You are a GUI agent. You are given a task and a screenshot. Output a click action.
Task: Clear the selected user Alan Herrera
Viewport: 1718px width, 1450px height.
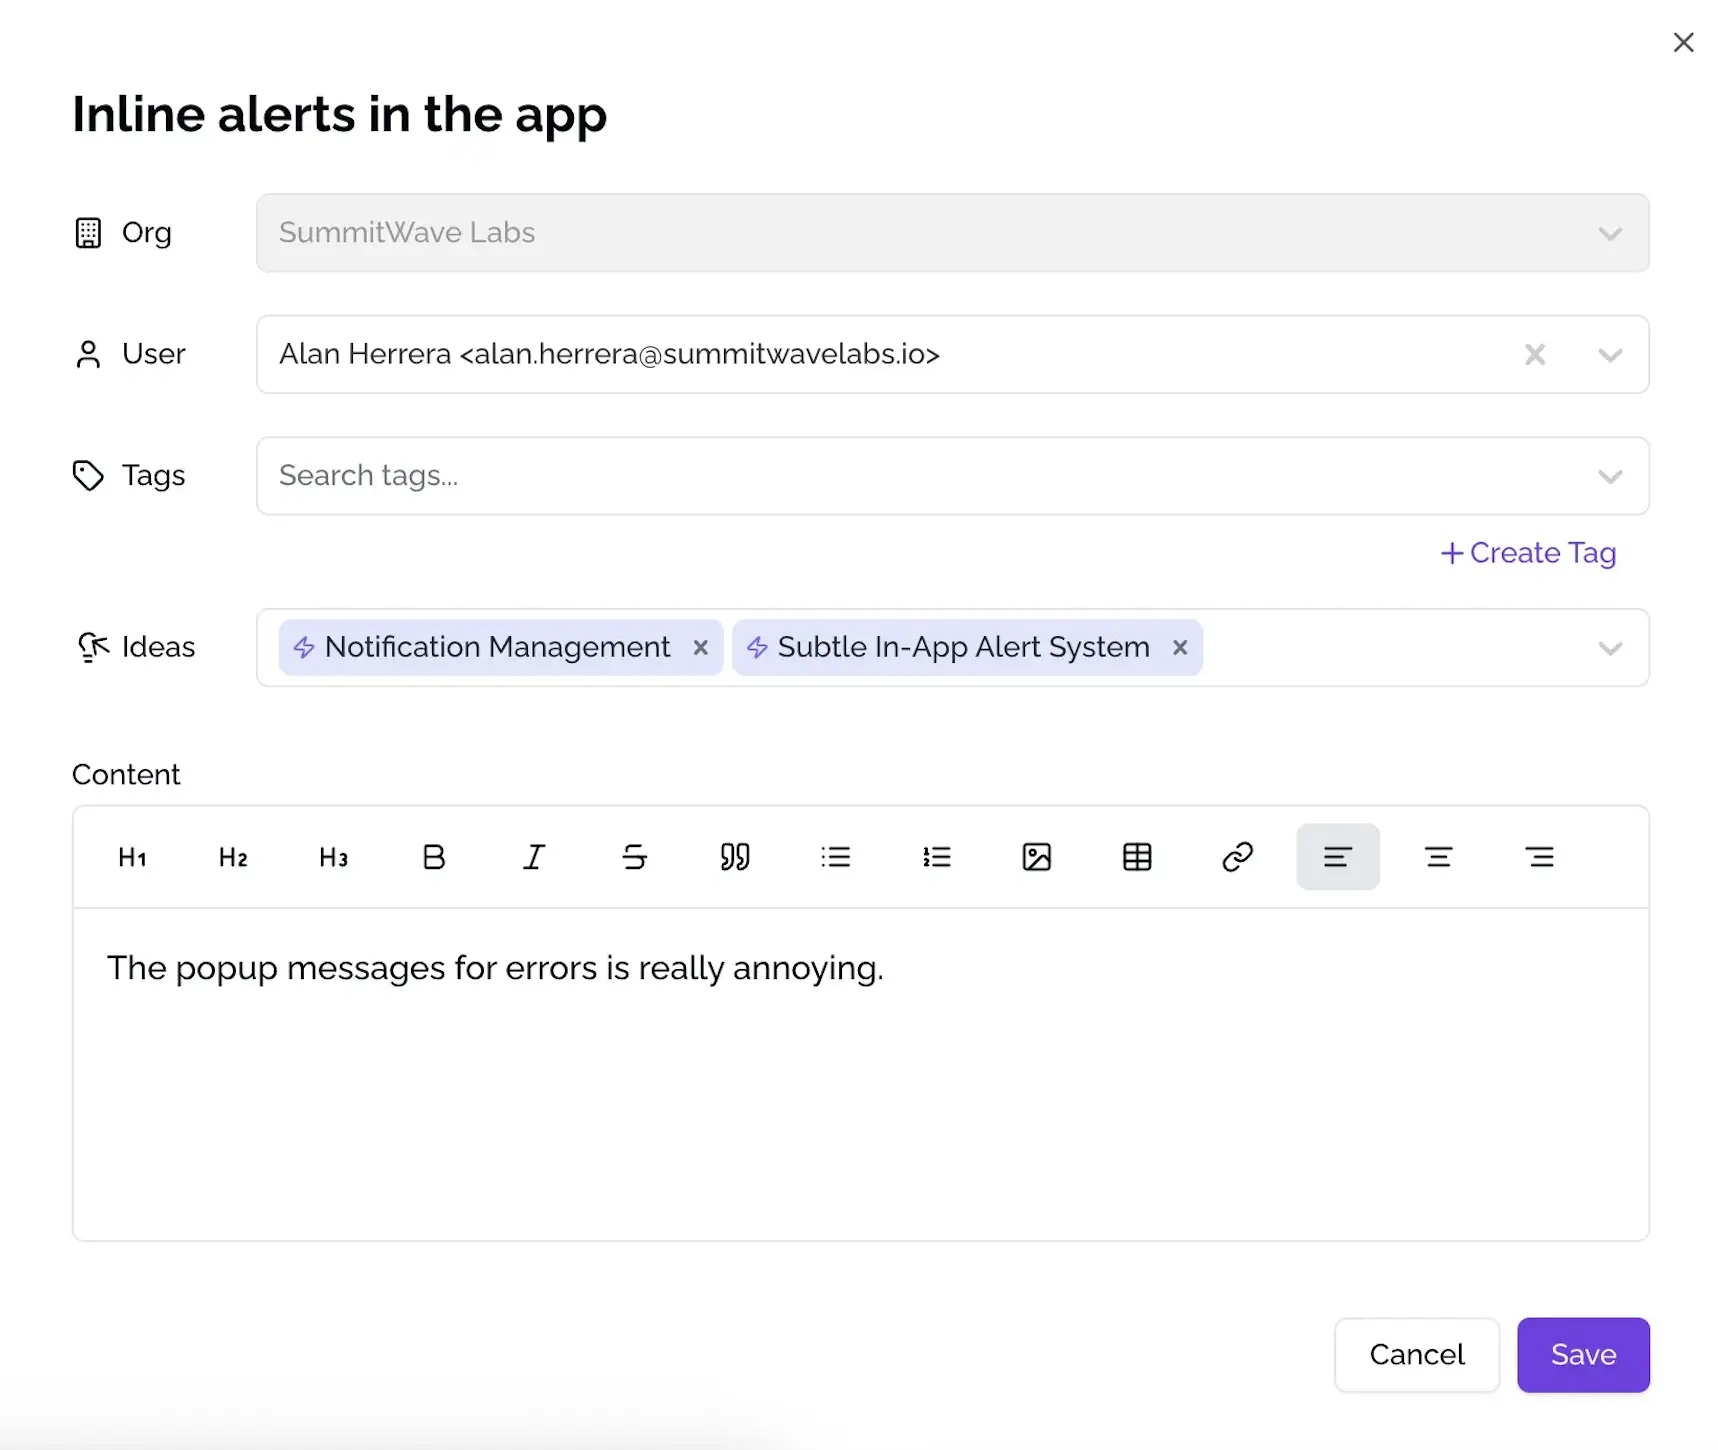tap(1536, 354)
